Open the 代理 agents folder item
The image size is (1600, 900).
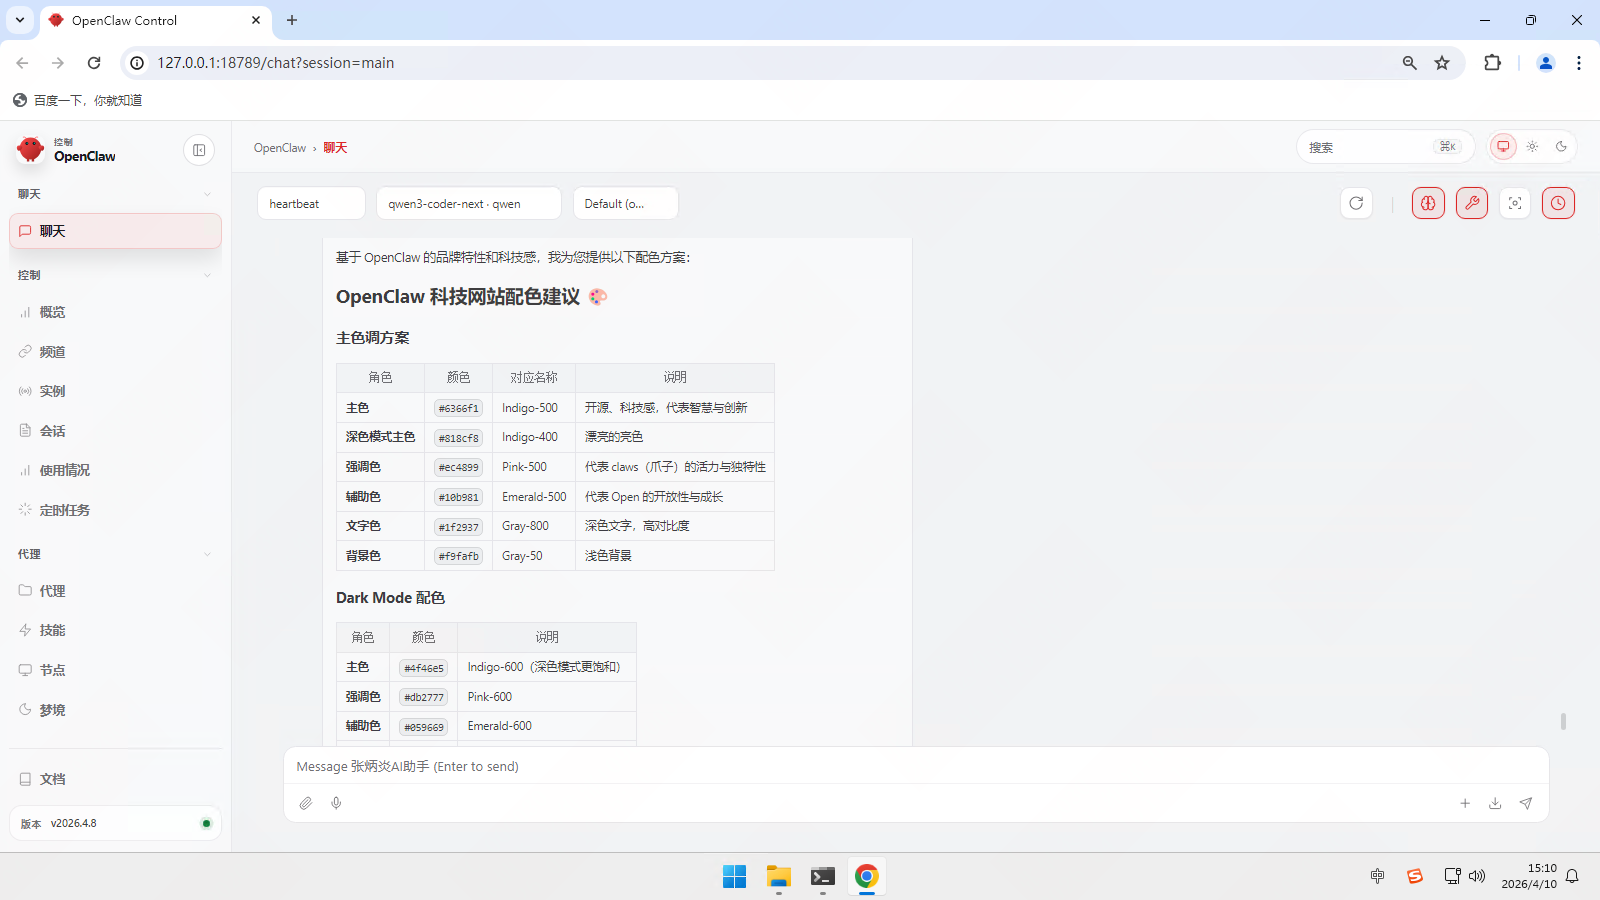[115, 591]
